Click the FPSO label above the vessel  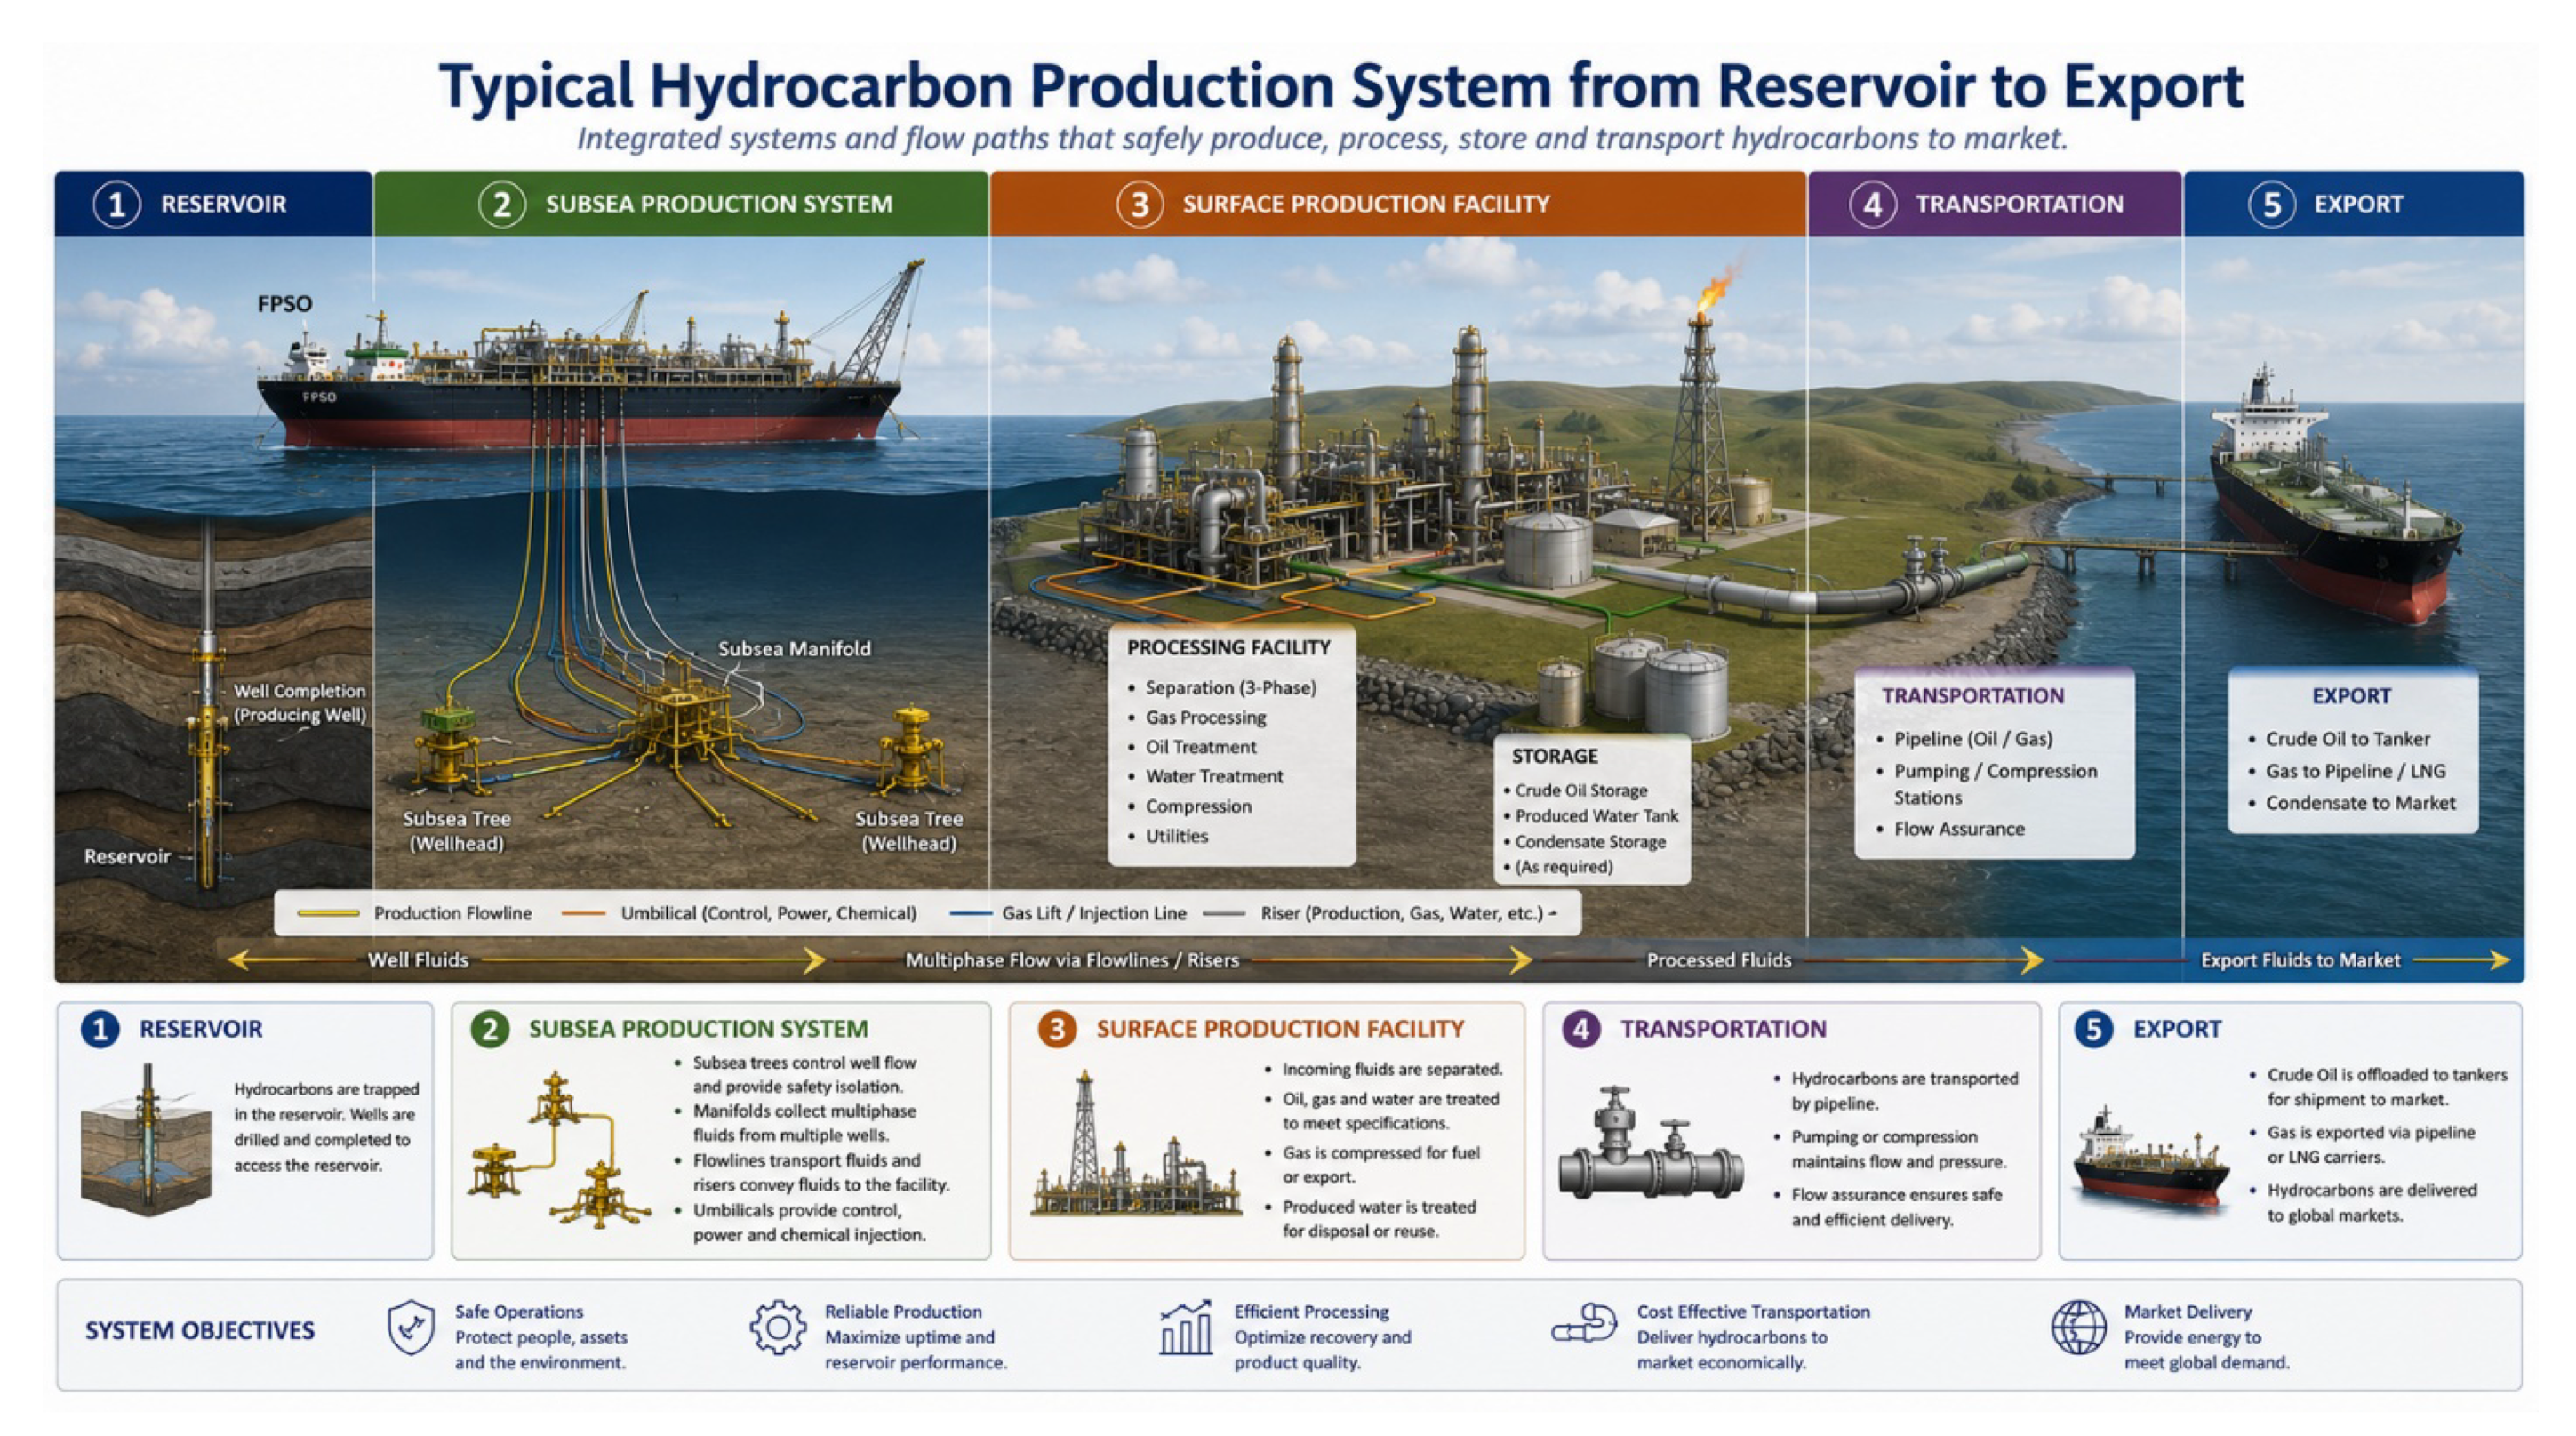pos(285,304)
